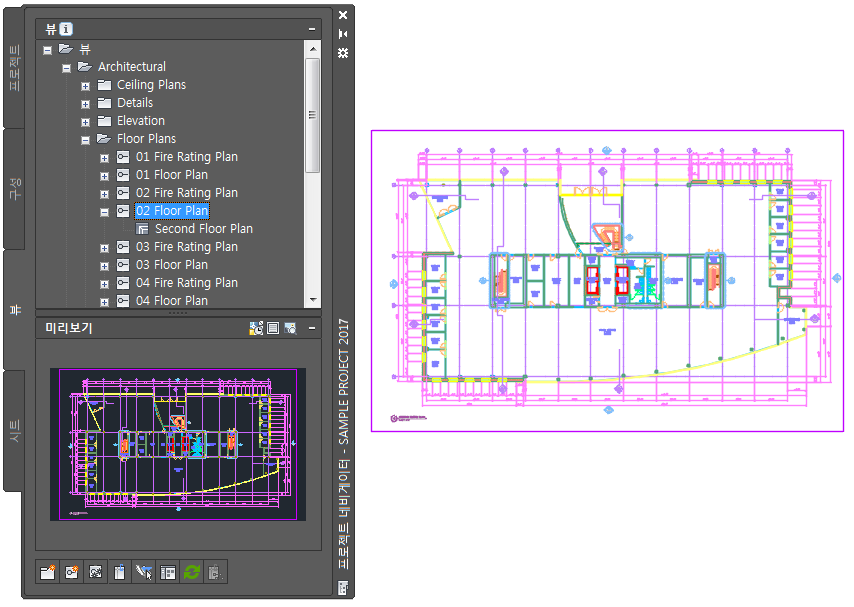The image size is (854, 607).
Task: Click the magnifier preview icon in 미리보기 header
Action: [x=290, y=328]
